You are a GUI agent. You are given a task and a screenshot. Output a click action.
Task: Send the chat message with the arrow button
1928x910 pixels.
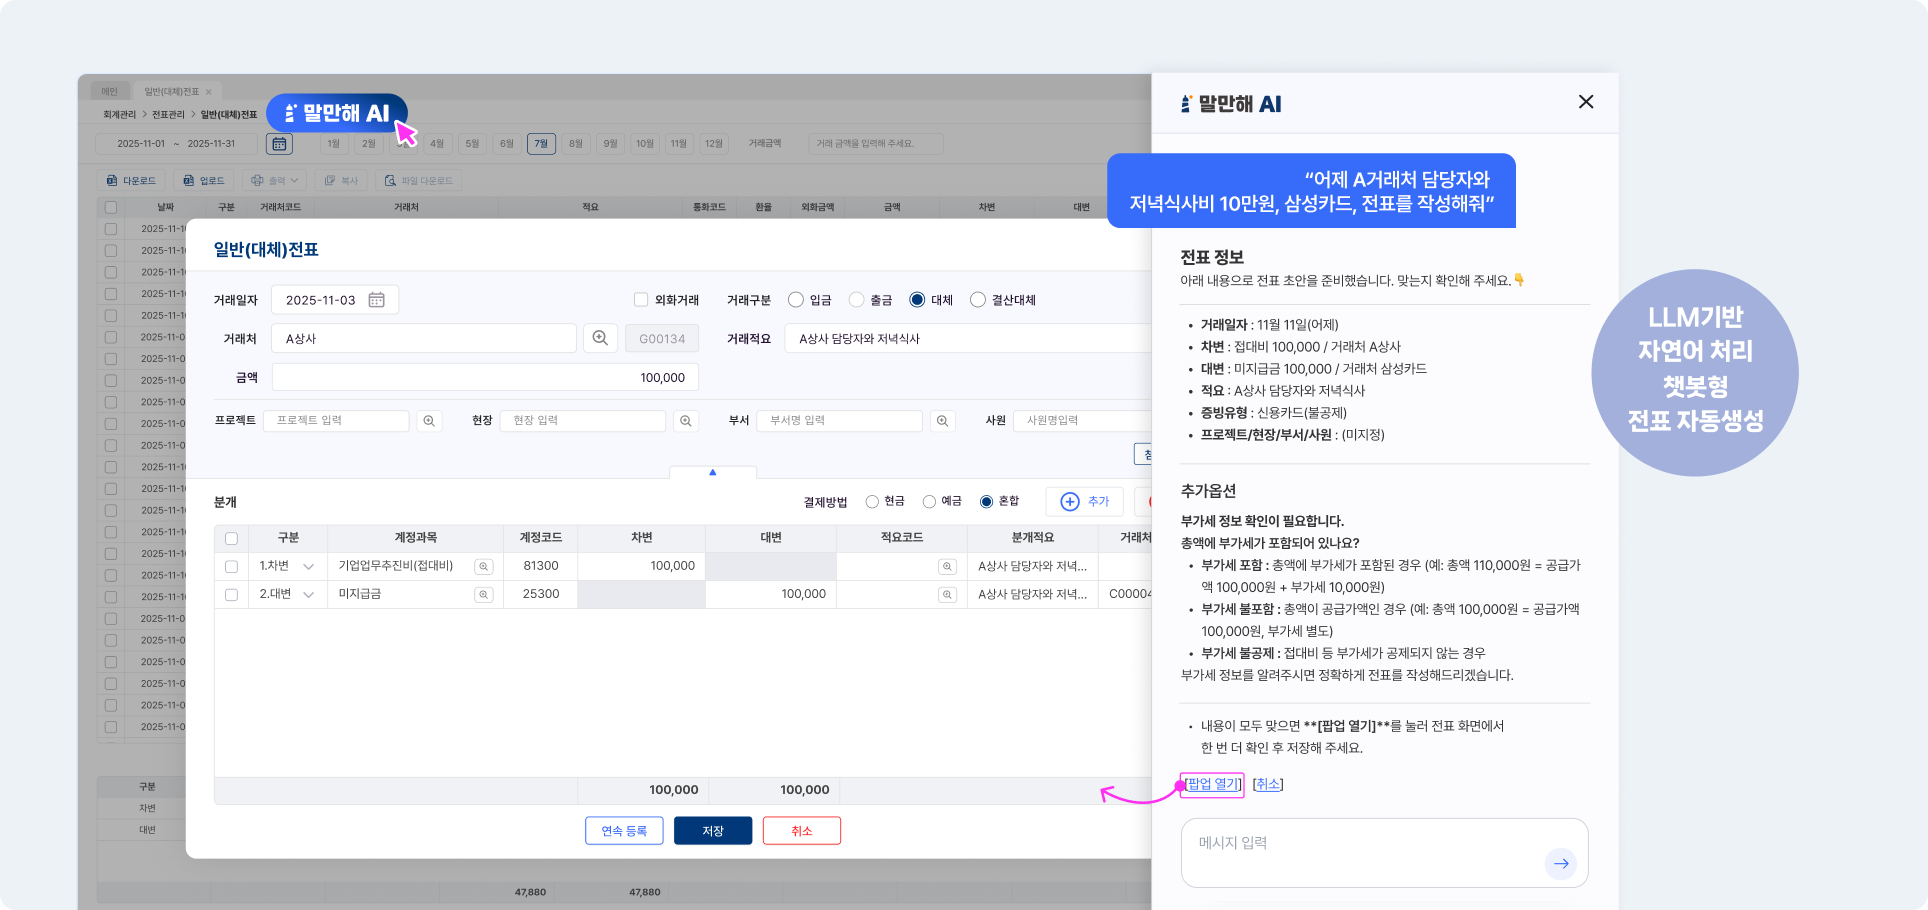pos(1561,863)
